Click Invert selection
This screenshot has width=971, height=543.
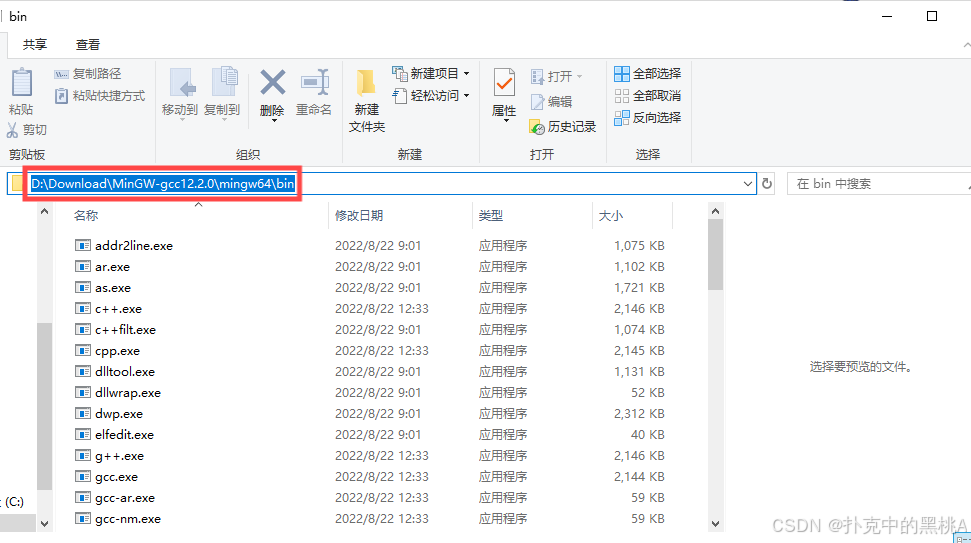click(648, 117)
